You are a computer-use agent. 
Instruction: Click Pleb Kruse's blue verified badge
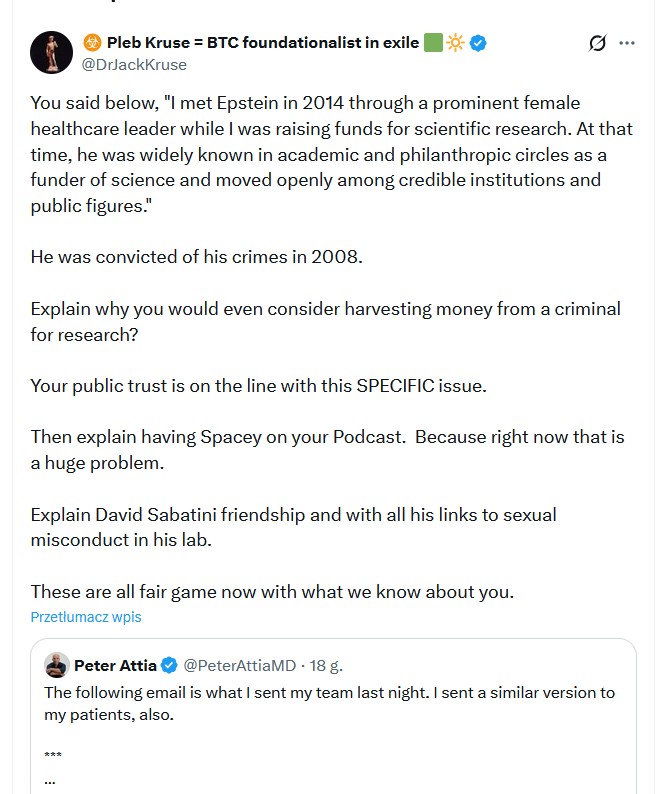479,43
